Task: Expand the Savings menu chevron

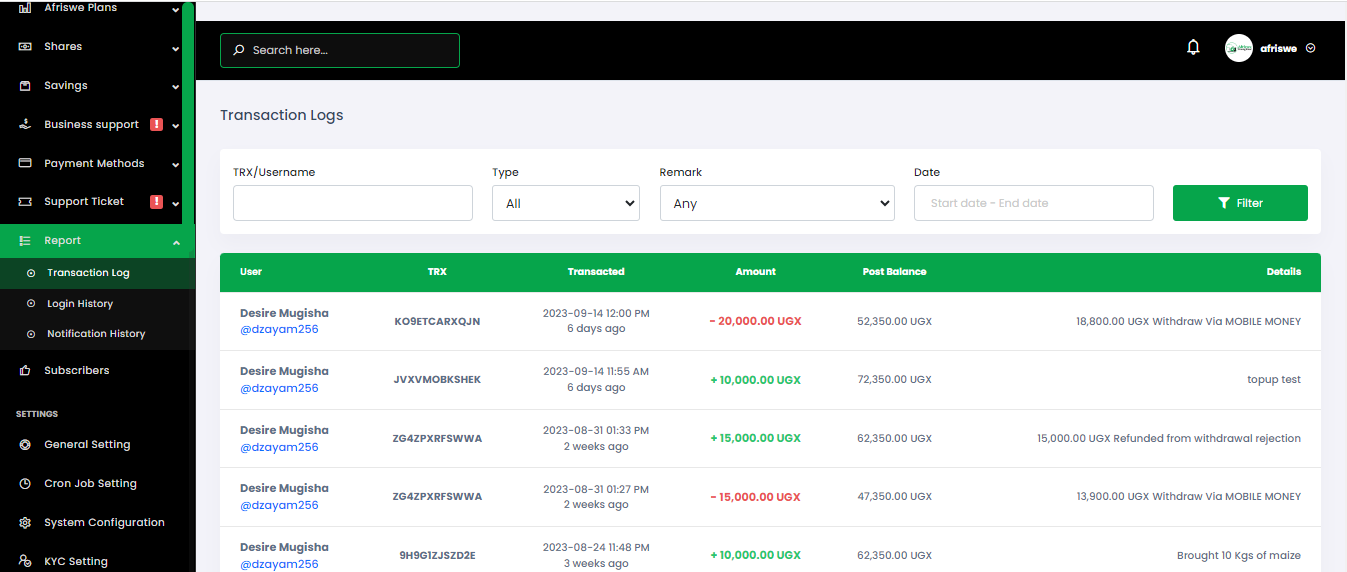Action: pyautogui.click(x=176, y=87)
